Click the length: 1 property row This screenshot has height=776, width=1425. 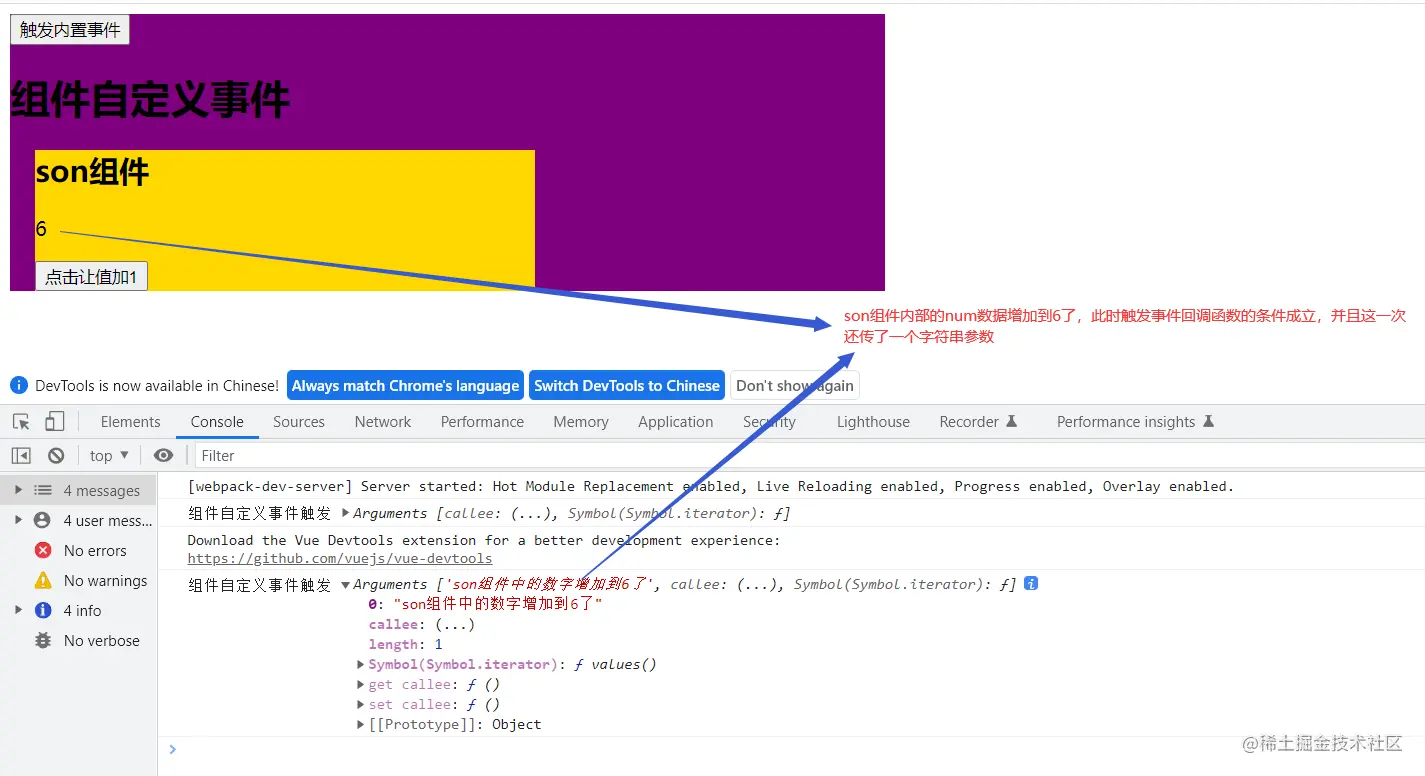(x=405, y=644)
